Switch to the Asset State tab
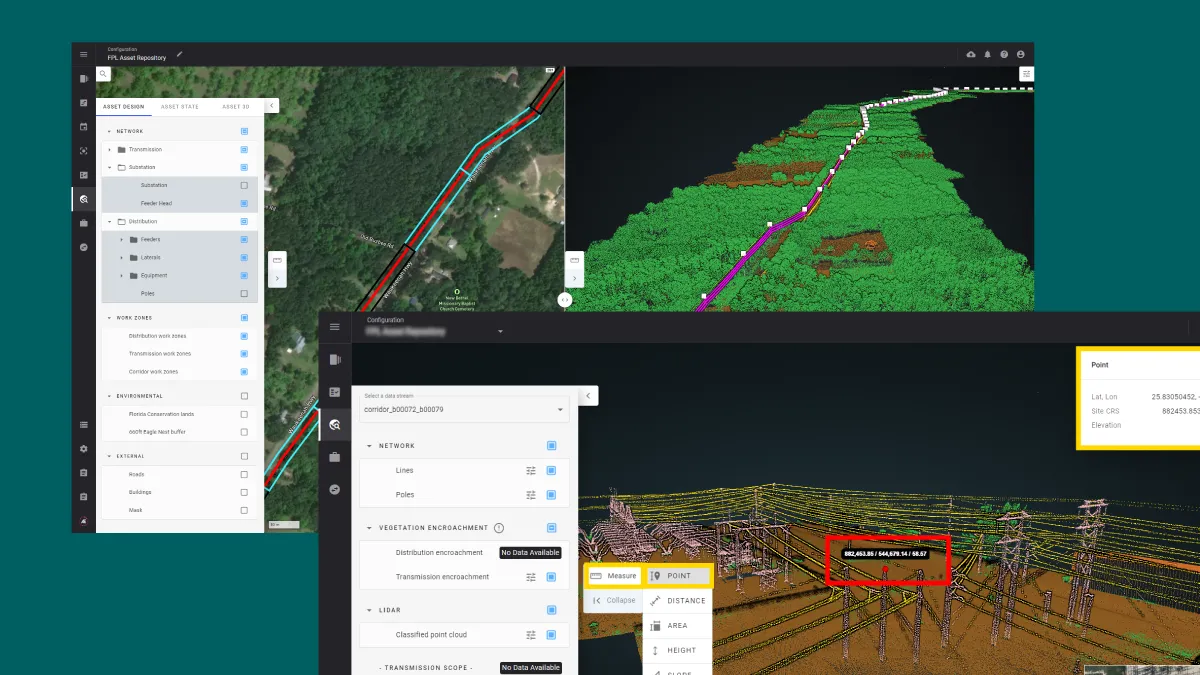The width and height of the screenshot is (1200, 675). [180, 106]
